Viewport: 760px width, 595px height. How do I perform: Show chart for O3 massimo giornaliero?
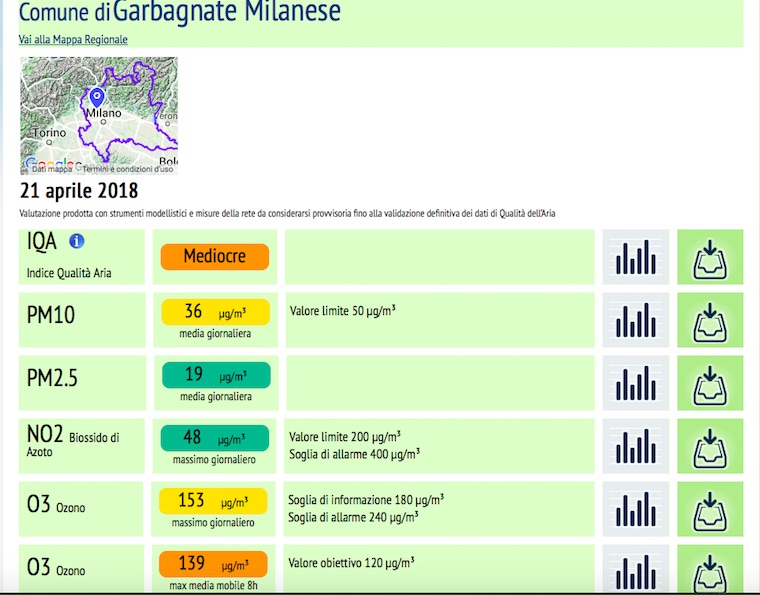(x=635, y=509)
